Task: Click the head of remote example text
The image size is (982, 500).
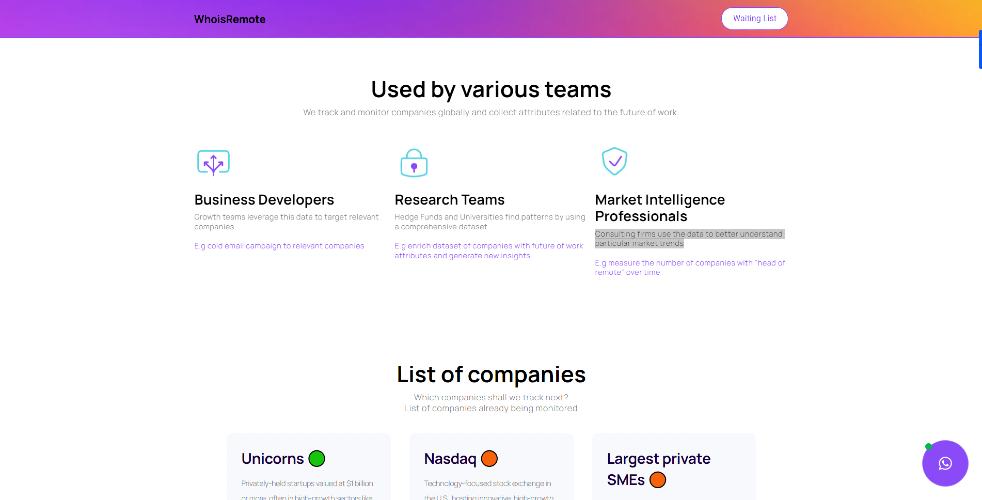Action: (x=690, y=268)
